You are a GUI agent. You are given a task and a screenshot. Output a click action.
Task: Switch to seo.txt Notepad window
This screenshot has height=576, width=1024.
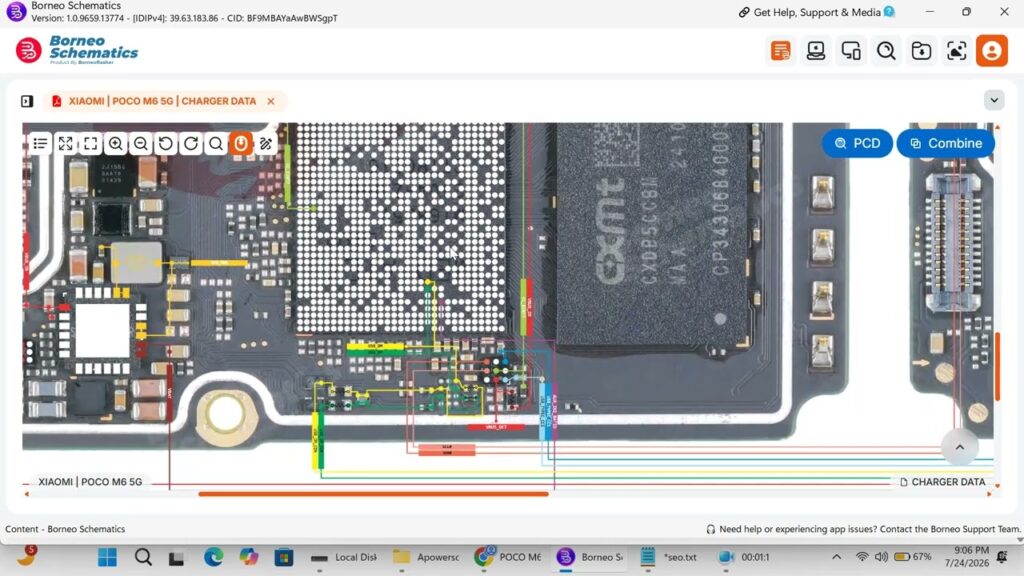pos(669,558)
